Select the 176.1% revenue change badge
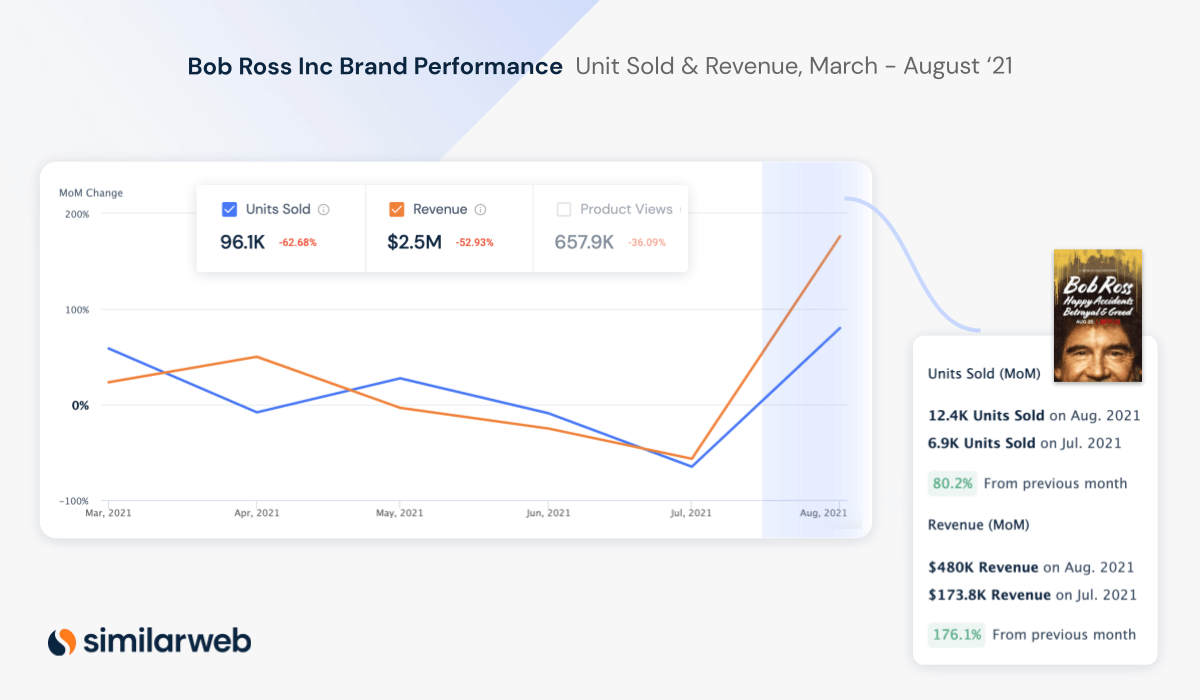The image size is (1200, 700). click(x=956, y=634)
